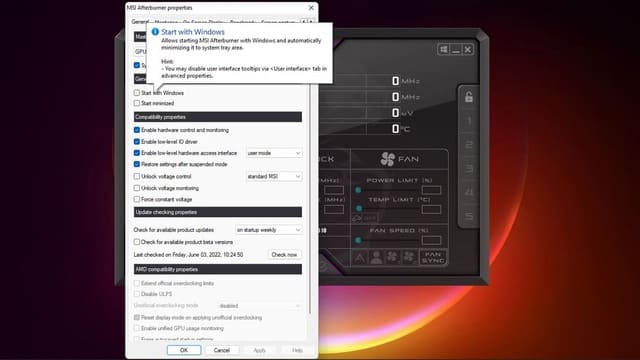Tick Extend official overclocking limits

(x=137, y=283)
